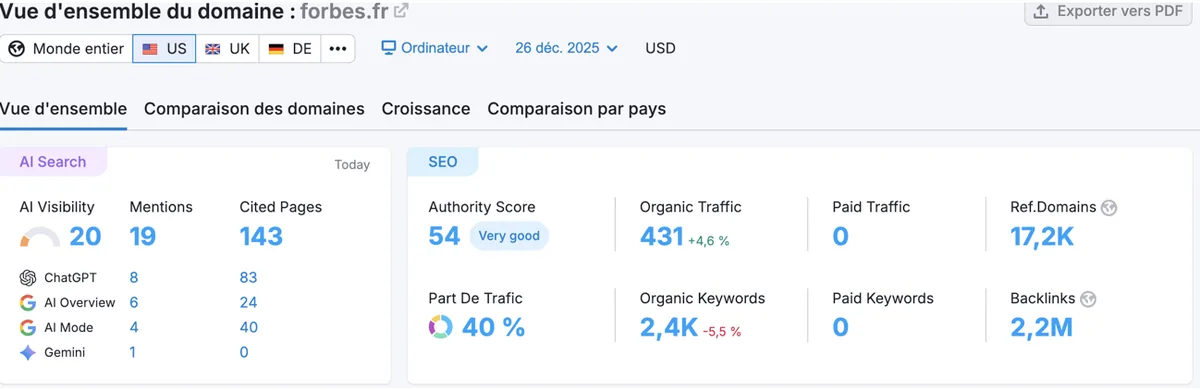Screen dimensions: 1200x390
Task: Switch to Comparaison par pays tab
Action: pos(577,109)
